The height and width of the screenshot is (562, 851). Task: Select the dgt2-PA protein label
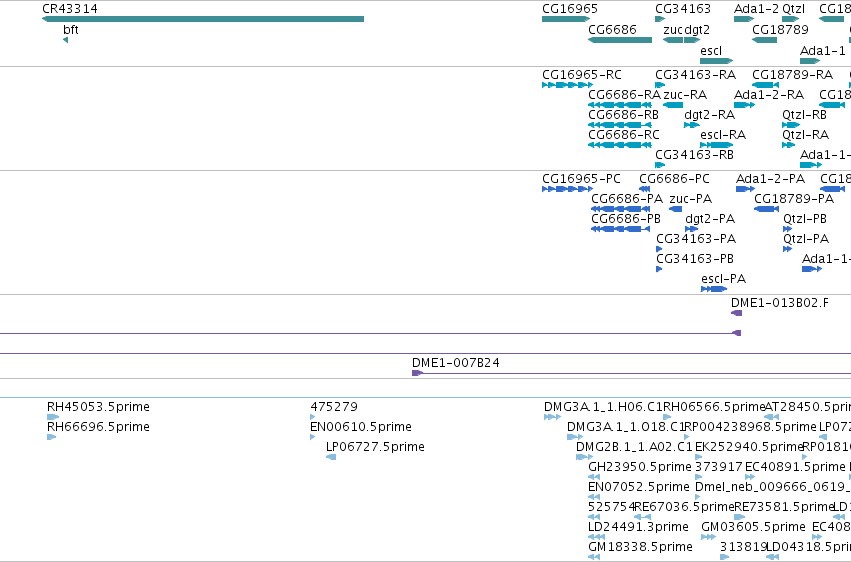710,219
